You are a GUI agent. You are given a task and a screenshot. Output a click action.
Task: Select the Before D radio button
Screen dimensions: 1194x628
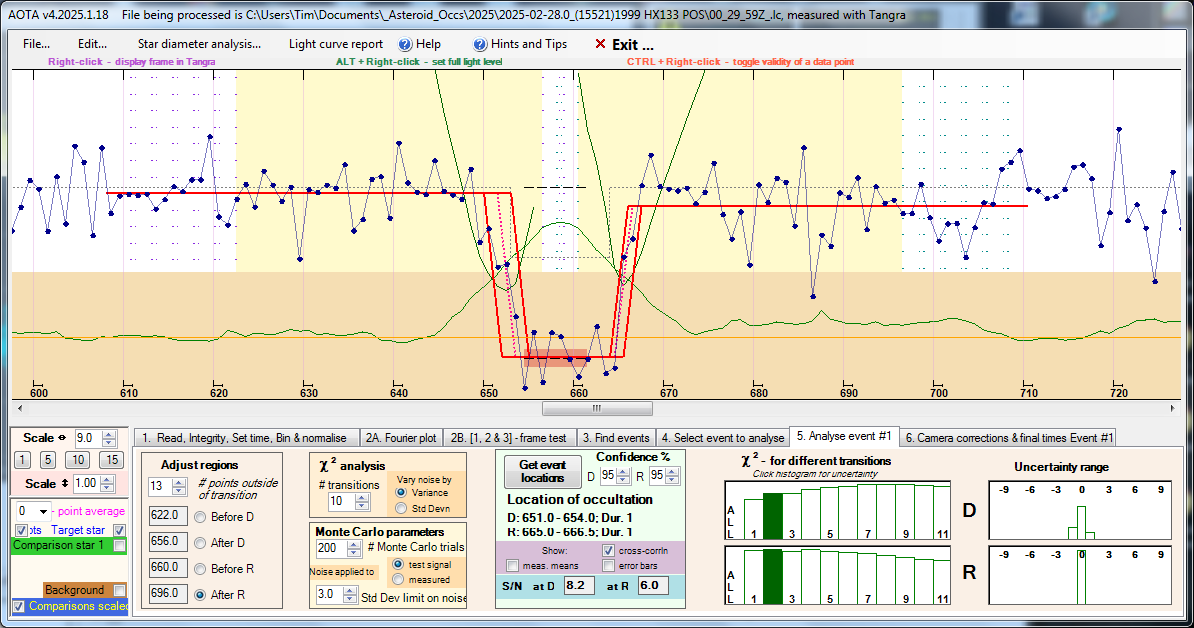pos(200,517)
